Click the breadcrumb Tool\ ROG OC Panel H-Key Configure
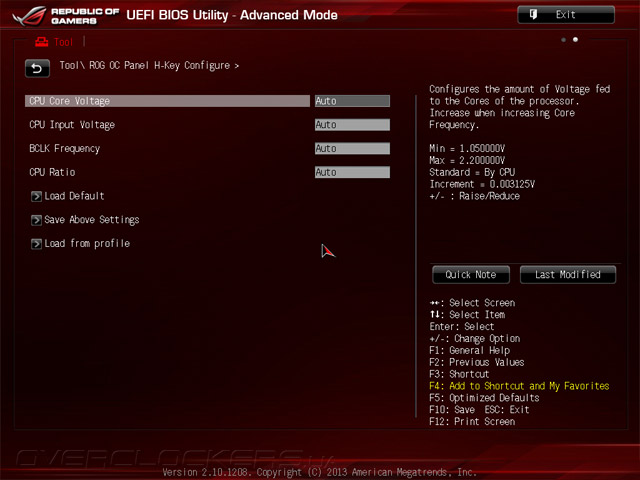 click(x=149, y=65)
